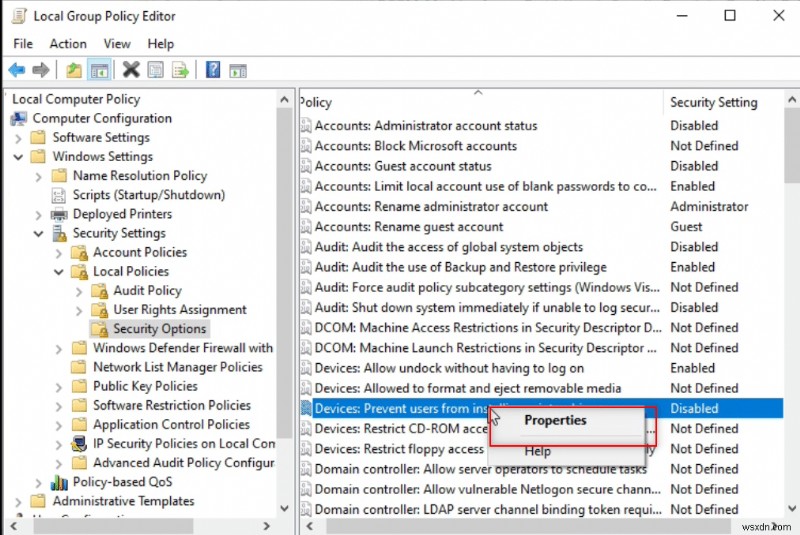This screenshot has height=535, width=800.
Task: Select Security Options in the tree
Action: (159, 329)
